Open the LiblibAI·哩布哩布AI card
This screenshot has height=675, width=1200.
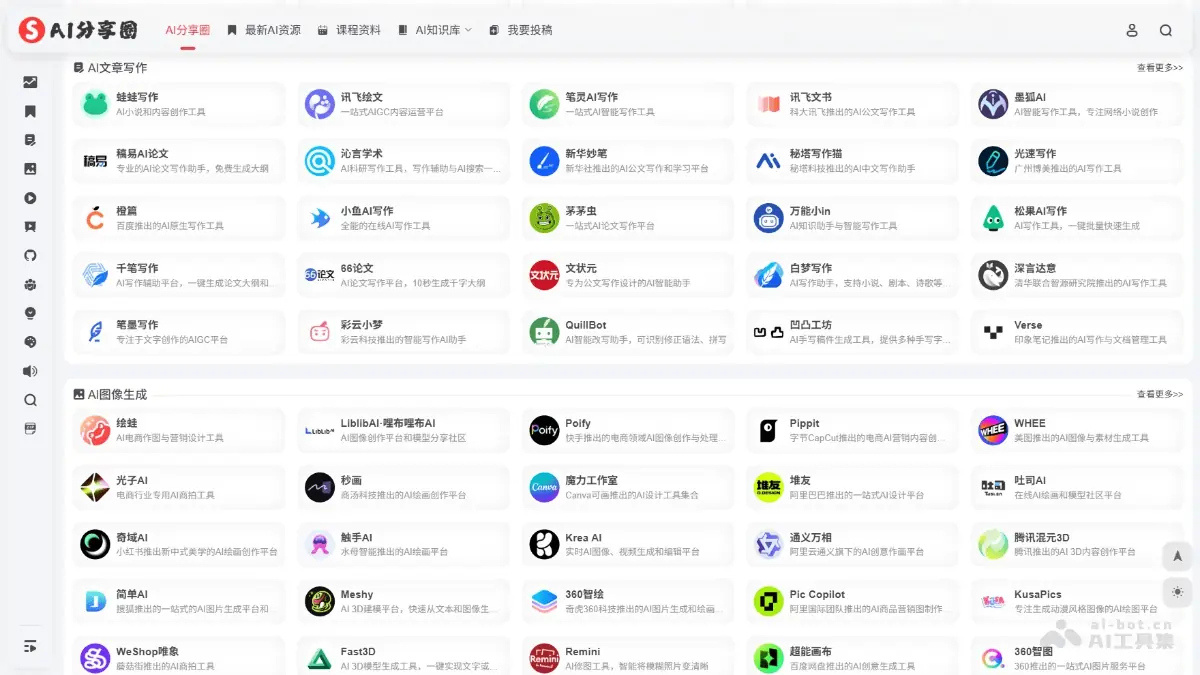[x=404, y=430]
